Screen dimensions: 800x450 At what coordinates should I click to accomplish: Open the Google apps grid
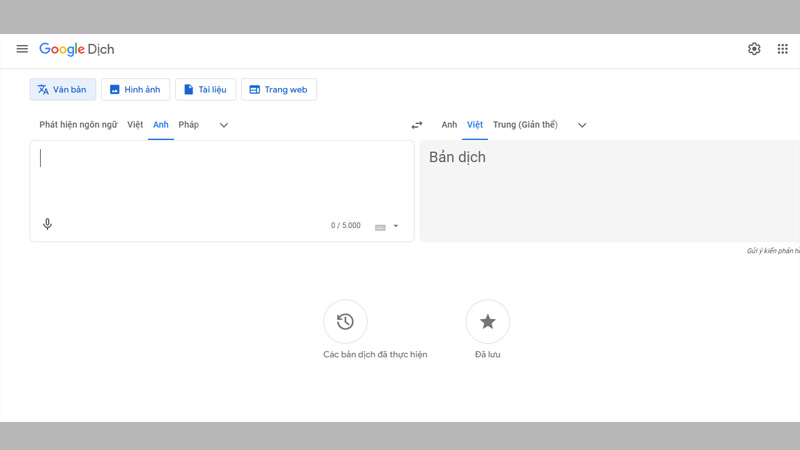(x=783, y=49)
